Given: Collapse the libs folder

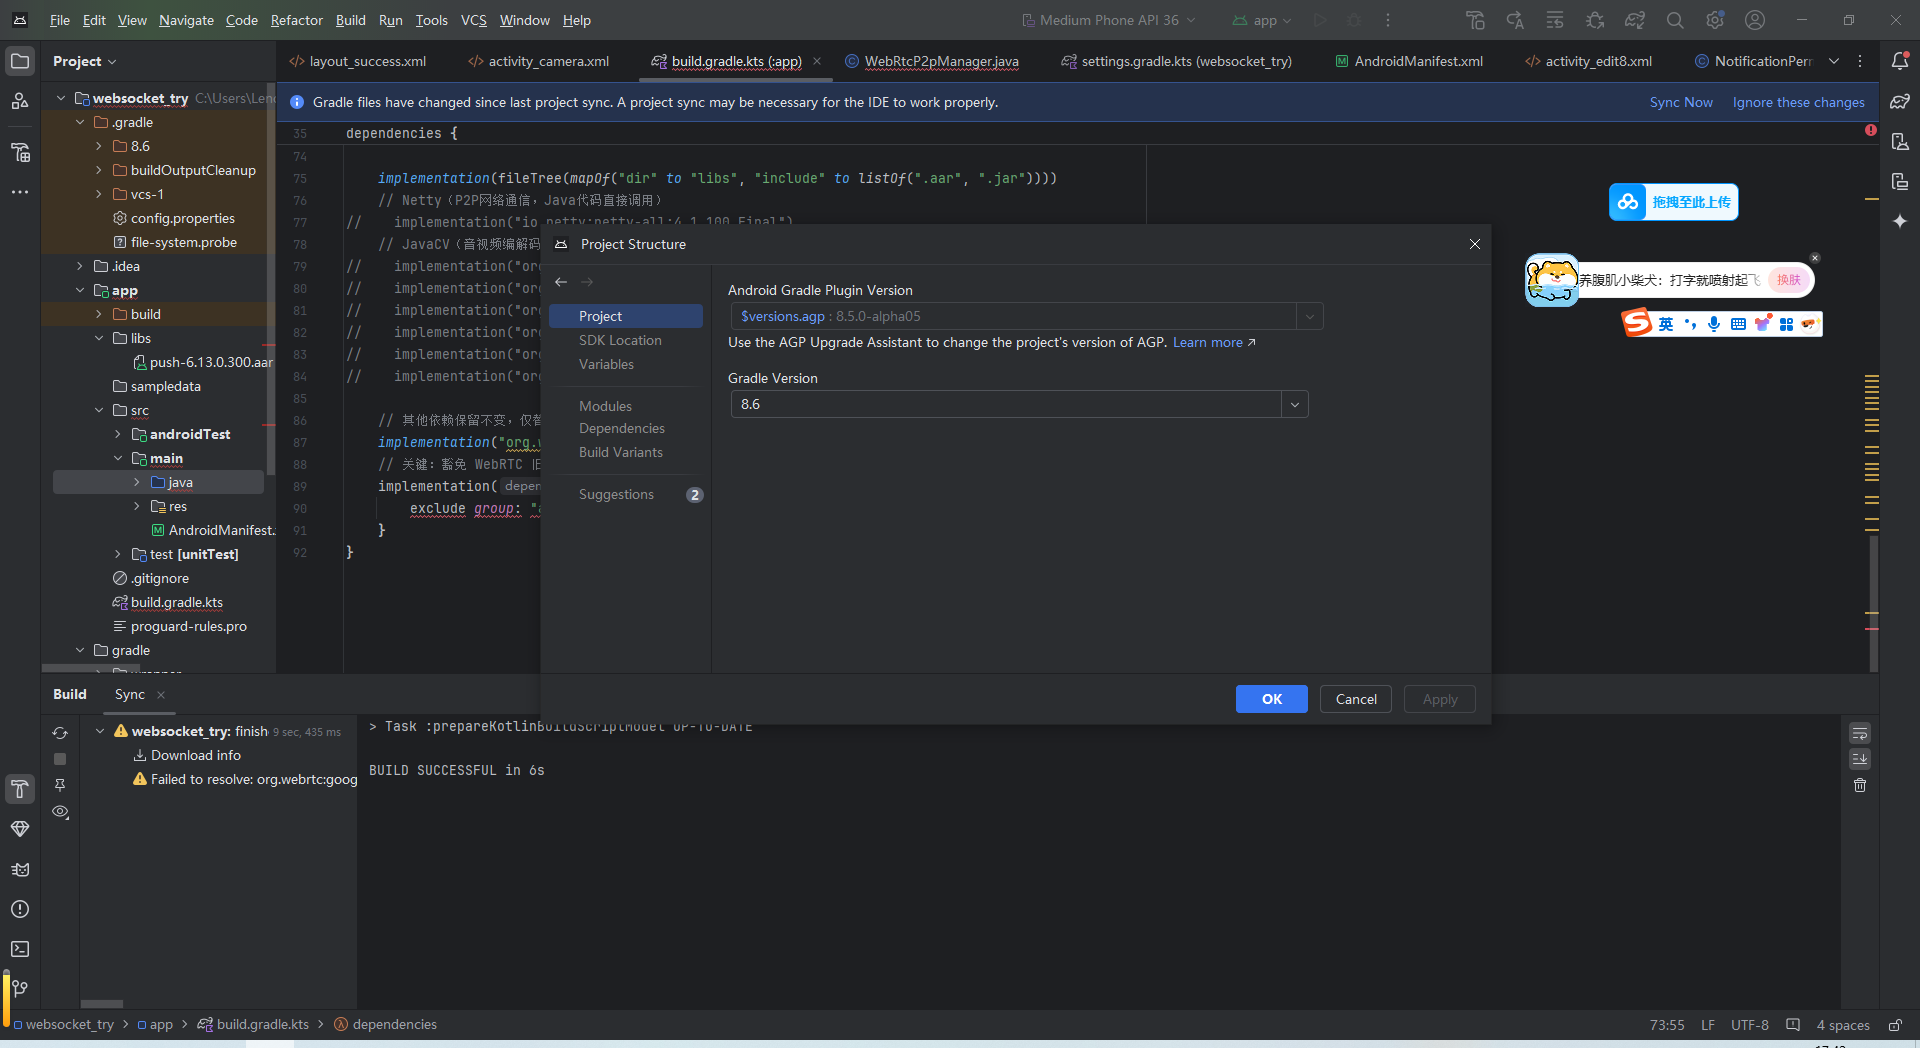Looking at the screenshot, I should click(99, 338).
